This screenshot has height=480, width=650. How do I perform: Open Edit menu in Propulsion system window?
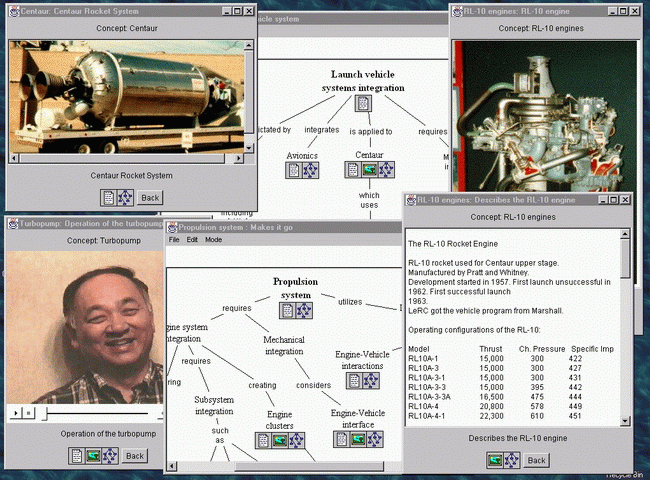tap(192, 240)
